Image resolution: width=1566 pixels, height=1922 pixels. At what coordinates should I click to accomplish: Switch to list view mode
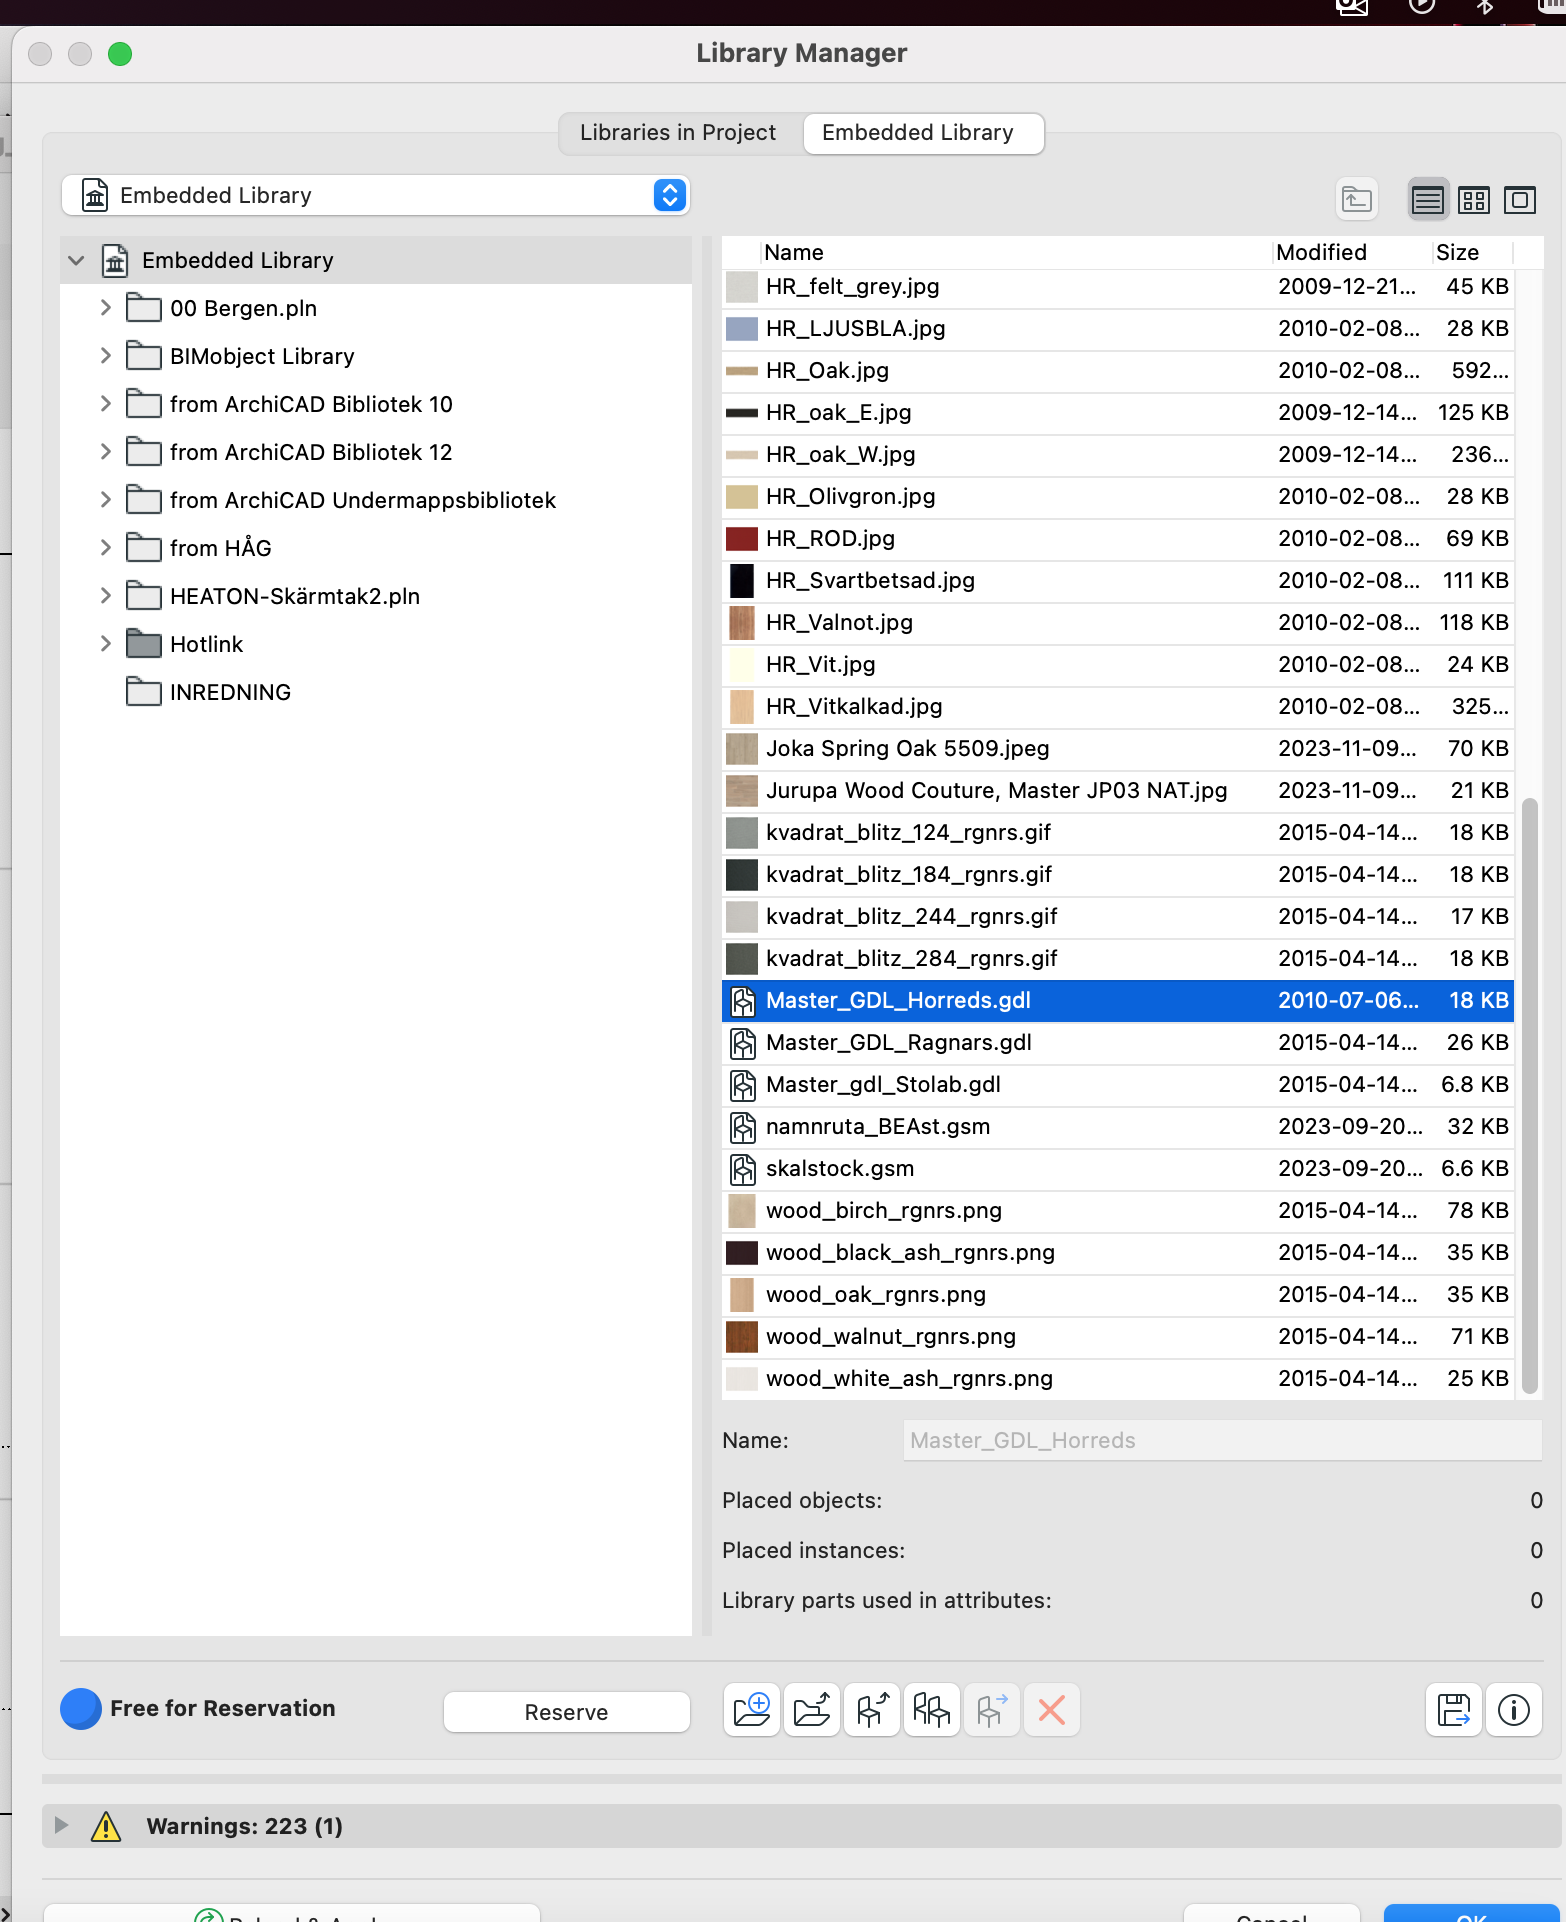click(1427, 200)
